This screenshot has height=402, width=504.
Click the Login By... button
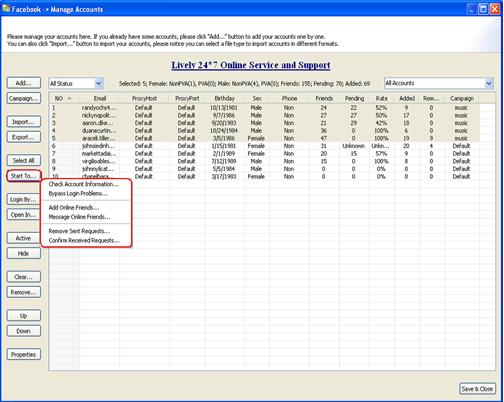click(x=24, y=199)
